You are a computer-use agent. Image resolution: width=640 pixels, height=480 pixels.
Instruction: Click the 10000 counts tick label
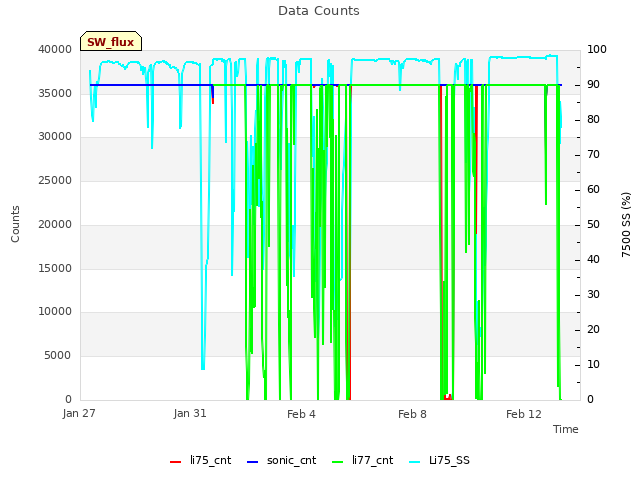(55, 311)
